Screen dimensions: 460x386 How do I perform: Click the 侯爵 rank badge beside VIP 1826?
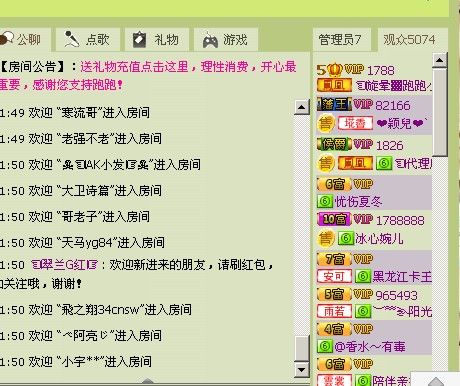coord(334,144)
